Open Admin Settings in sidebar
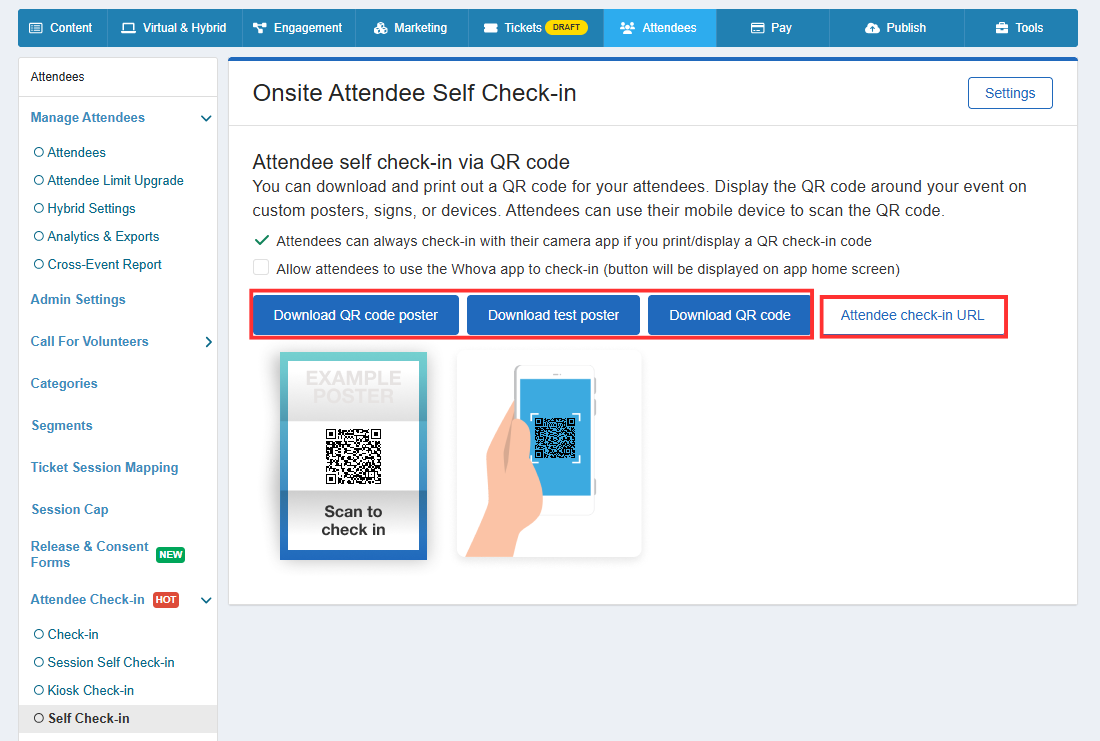Viewport: 1100px width, 741px height. 78,300
